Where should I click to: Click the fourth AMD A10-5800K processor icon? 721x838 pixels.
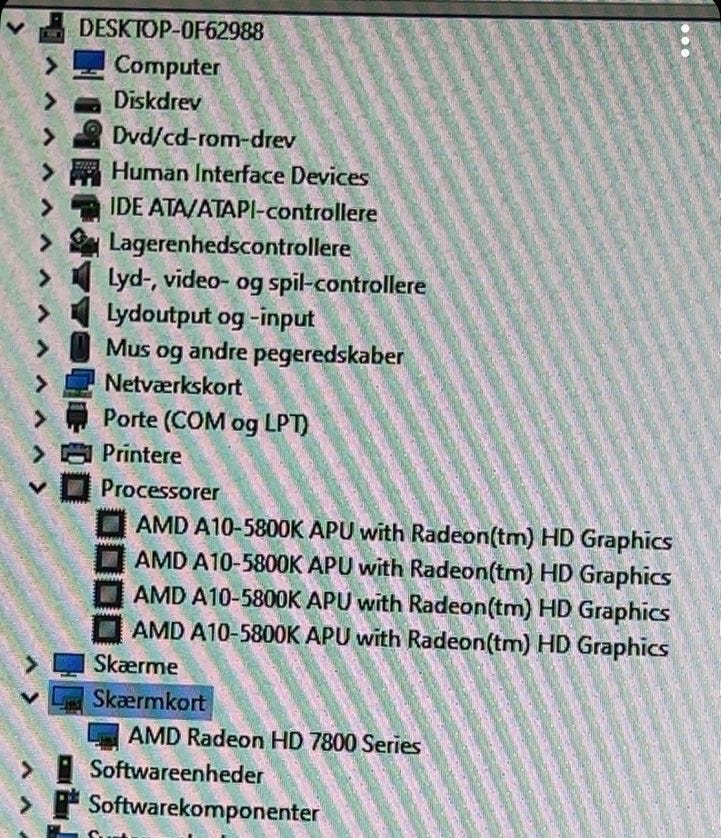coord(107,629)
